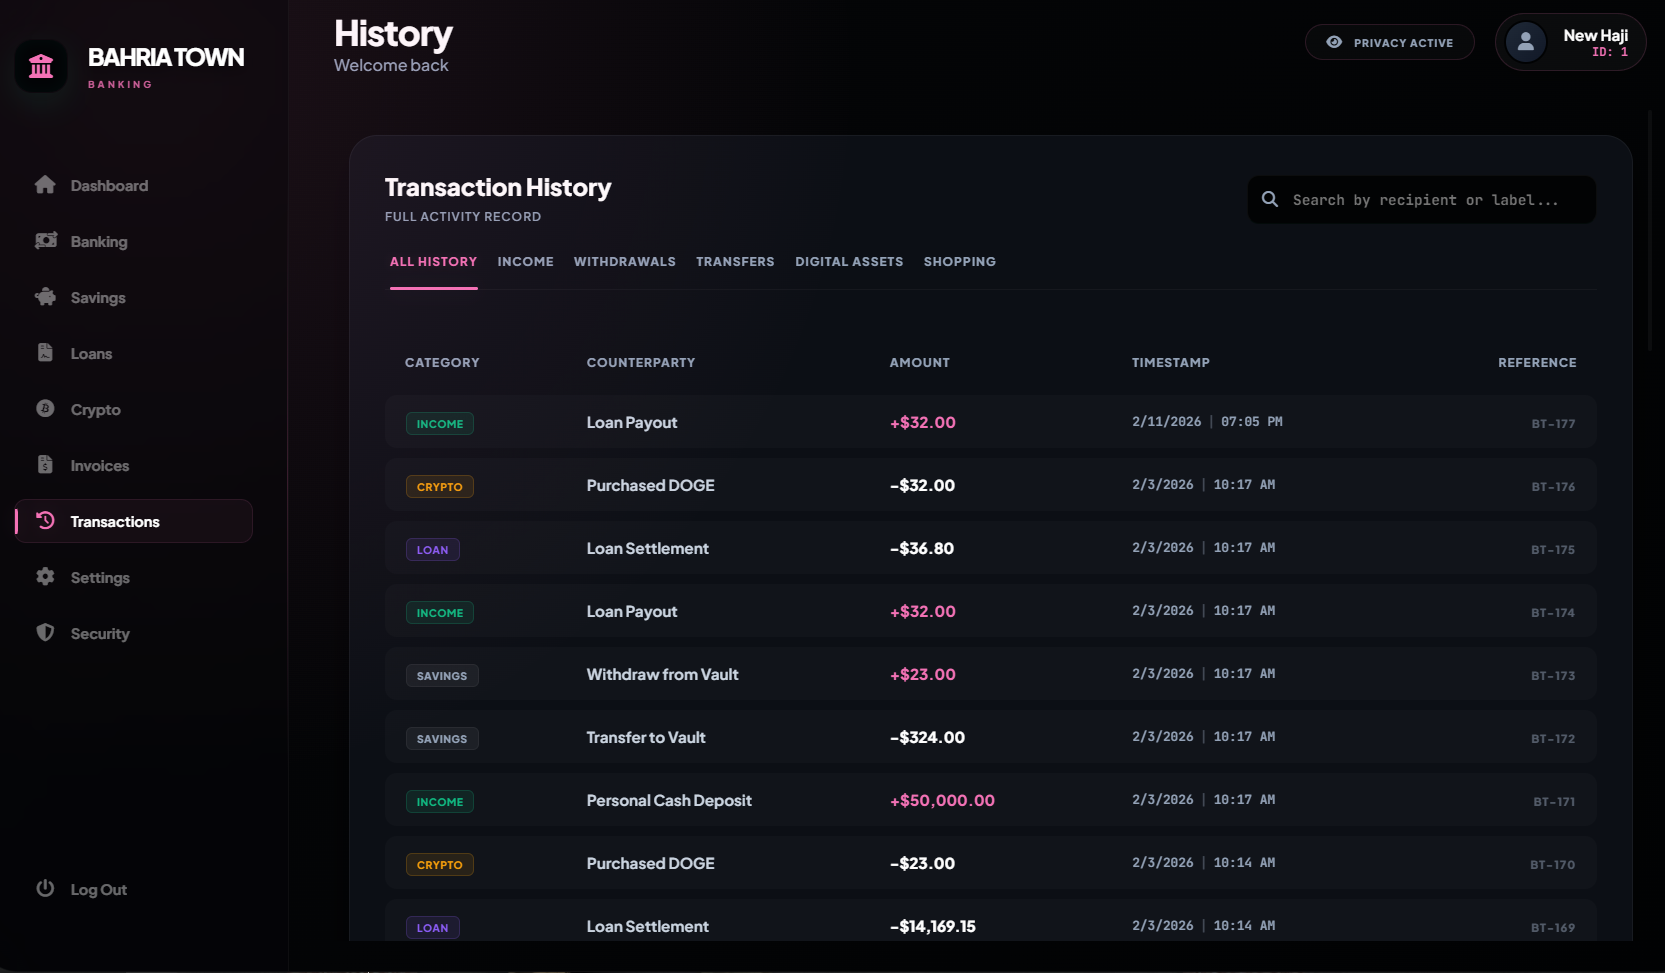Select the Digital Assets tab
This screenshot has width=1665, height=973.
coord(849,262)
